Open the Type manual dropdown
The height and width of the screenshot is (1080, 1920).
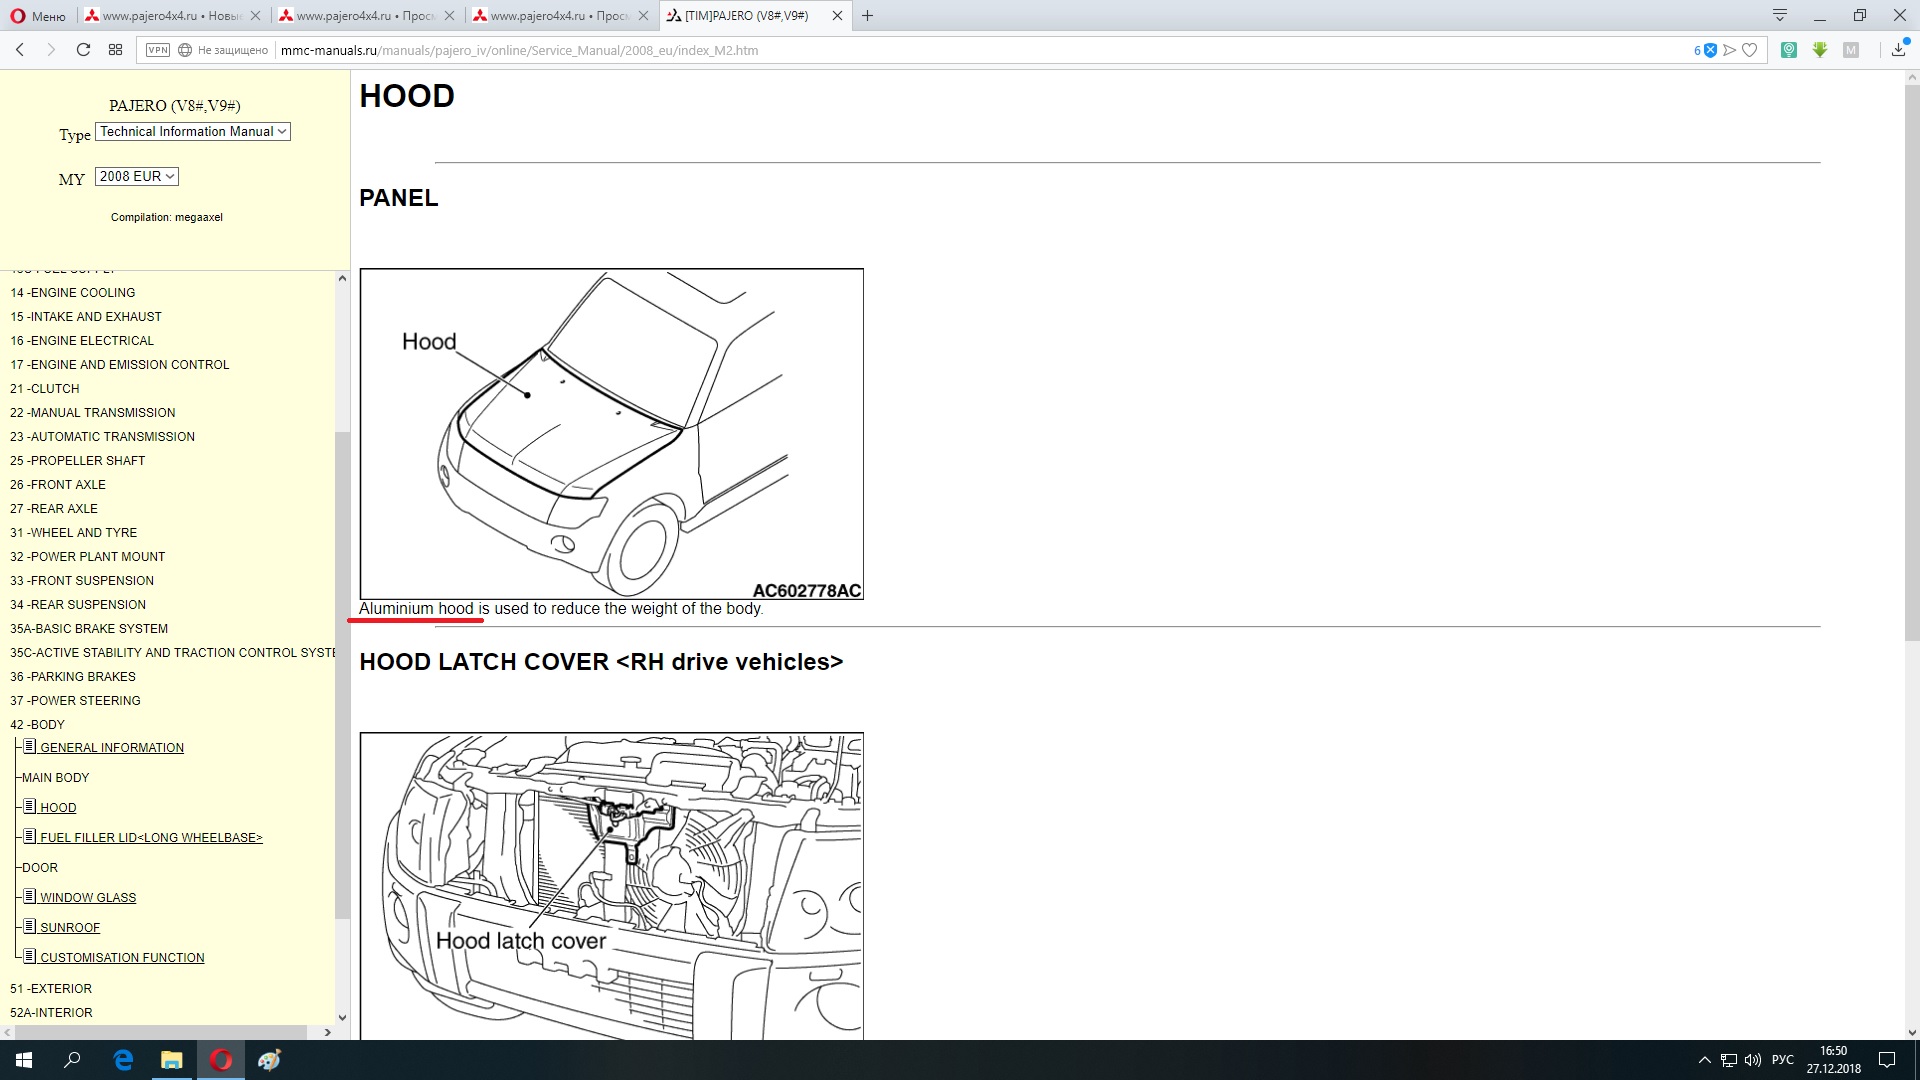(x=193, y=132)
